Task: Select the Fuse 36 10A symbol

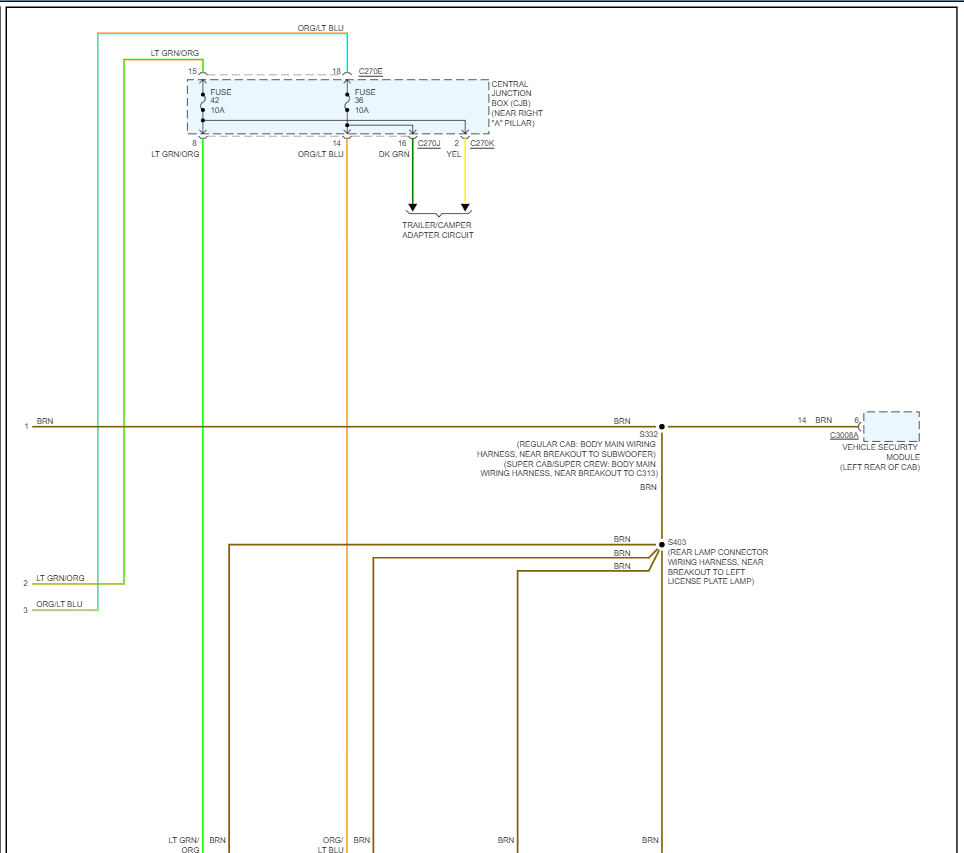Action: pyautogui.click(x=347, y=101)
